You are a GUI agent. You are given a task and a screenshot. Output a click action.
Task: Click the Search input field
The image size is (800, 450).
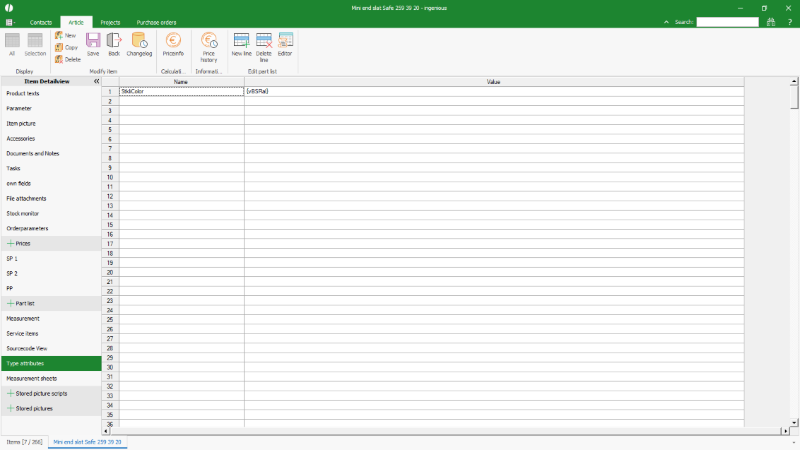728,22
